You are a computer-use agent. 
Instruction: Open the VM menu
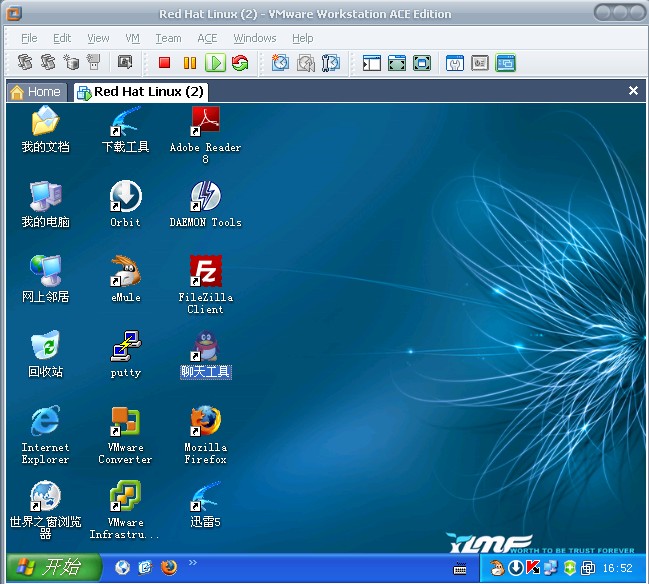pos(132,38)
